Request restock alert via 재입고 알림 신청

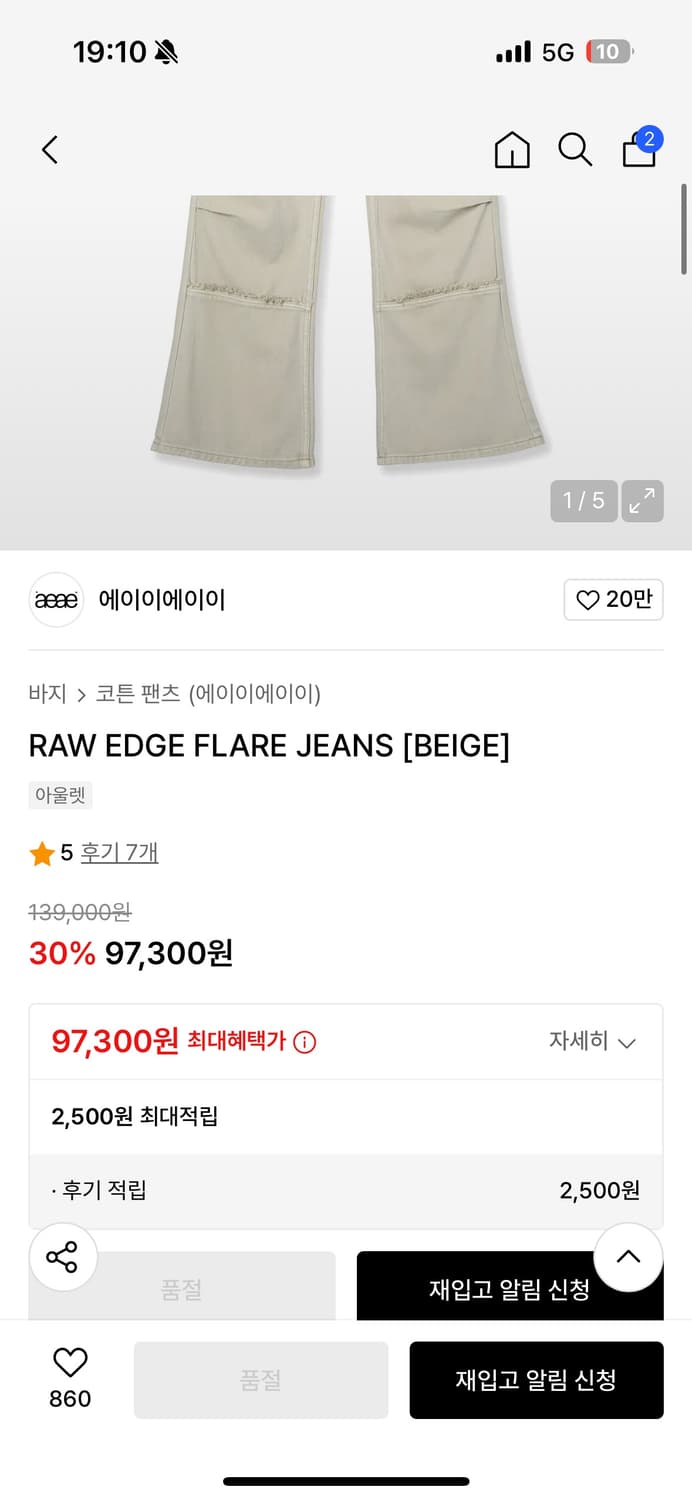536,1380
